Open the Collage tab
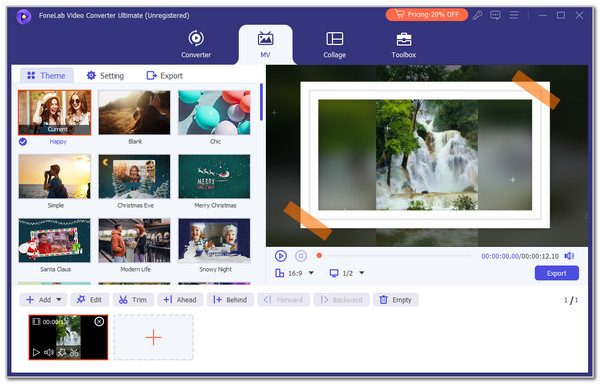The image size is (600, 384). pyautogui.click(x=334, y=44)
